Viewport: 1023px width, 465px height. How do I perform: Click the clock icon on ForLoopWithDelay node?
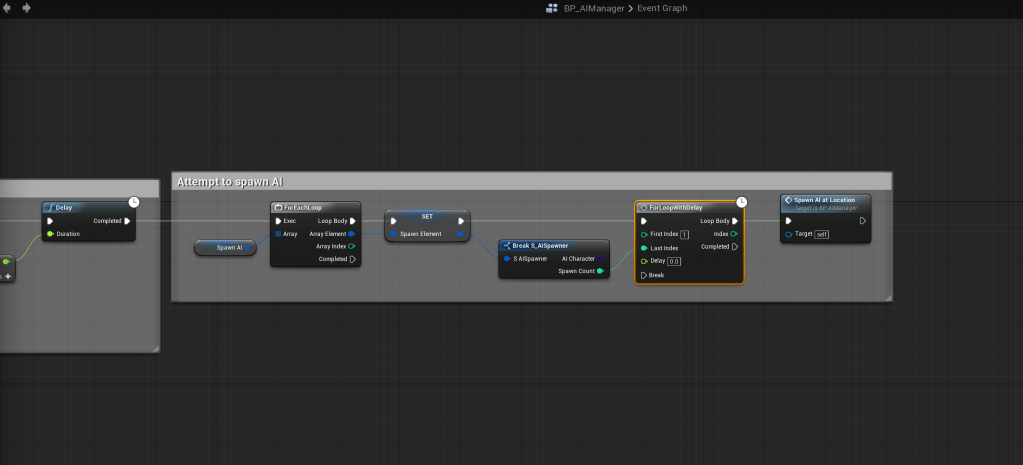point(743,202)
